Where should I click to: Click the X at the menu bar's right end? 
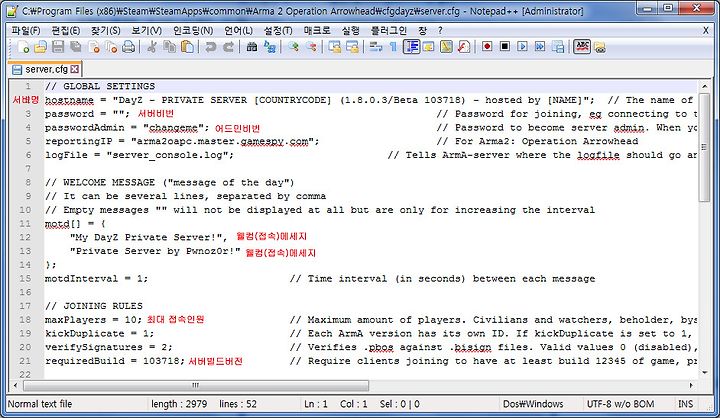706,31
